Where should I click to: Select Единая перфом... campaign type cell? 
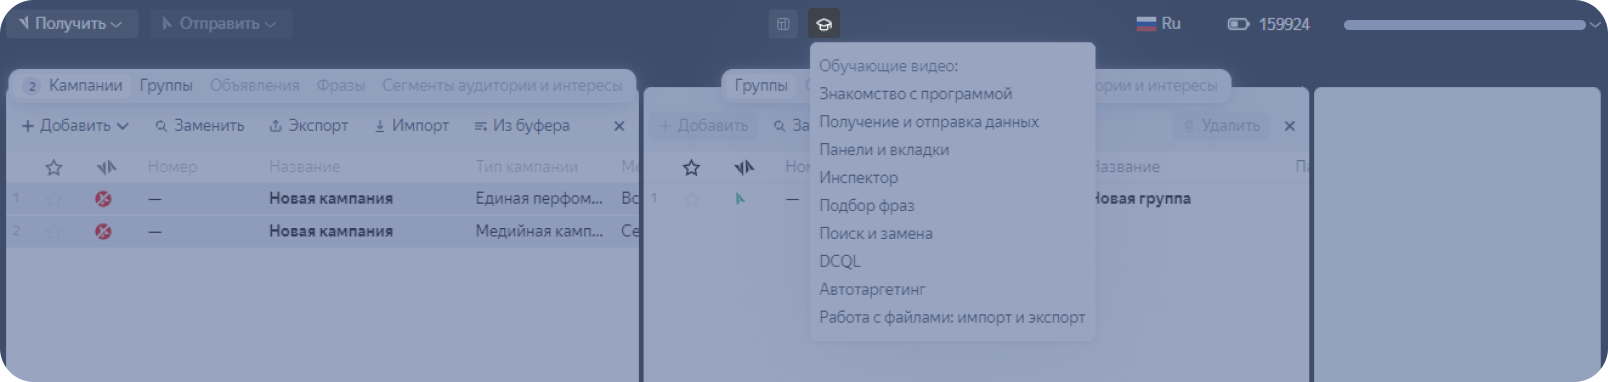tap(539, 199)
